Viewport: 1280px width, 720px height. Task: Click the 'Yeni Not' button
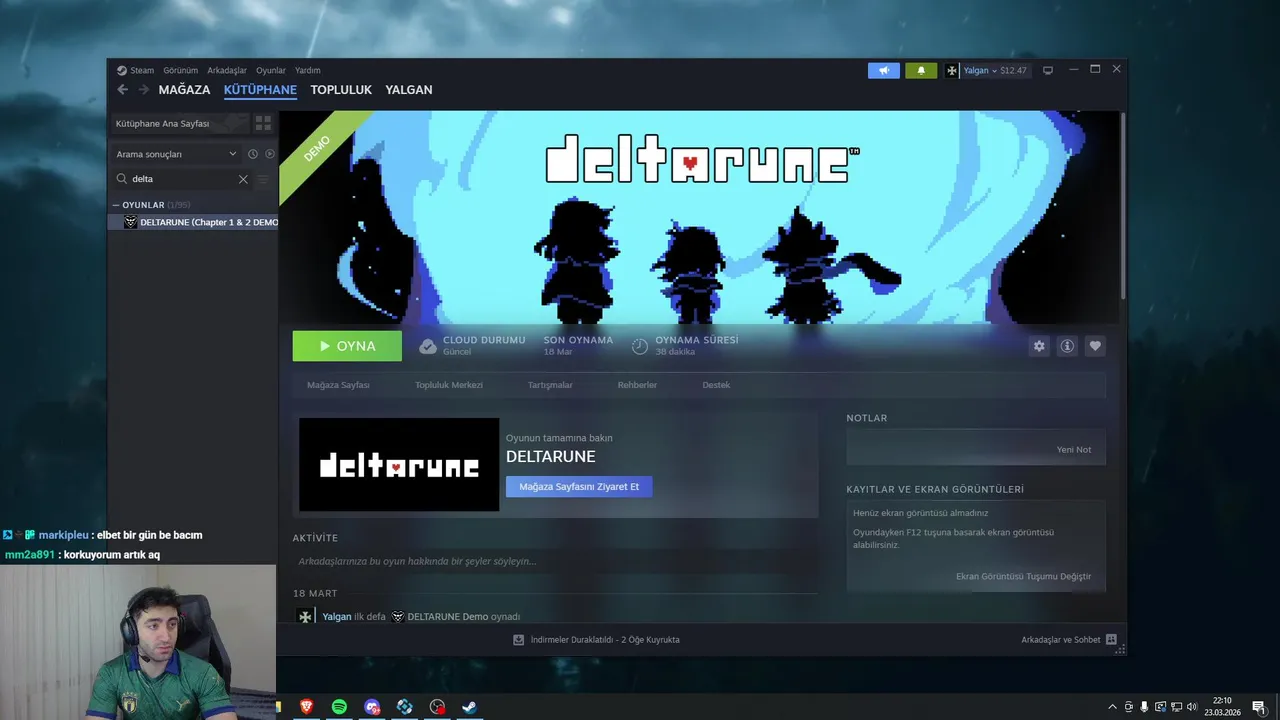[1074, 450]
